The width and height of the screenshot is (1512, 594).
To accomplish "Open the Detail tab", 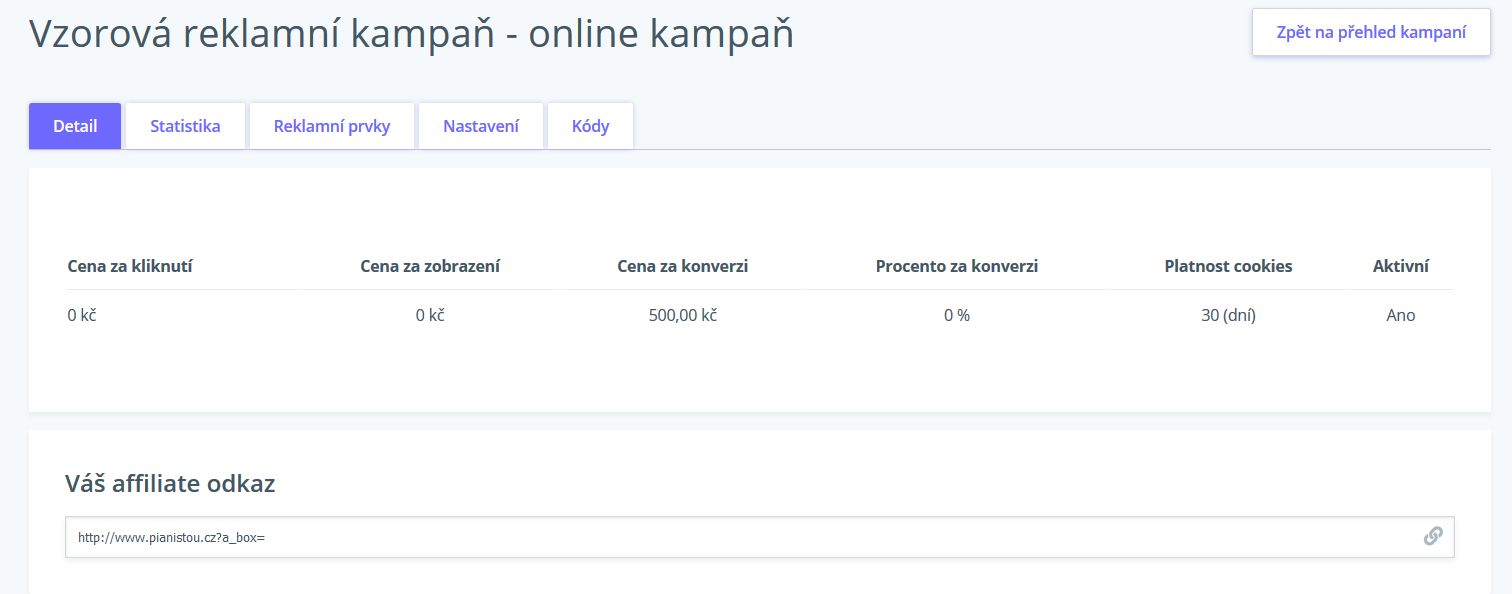I will tap(75, 126).
